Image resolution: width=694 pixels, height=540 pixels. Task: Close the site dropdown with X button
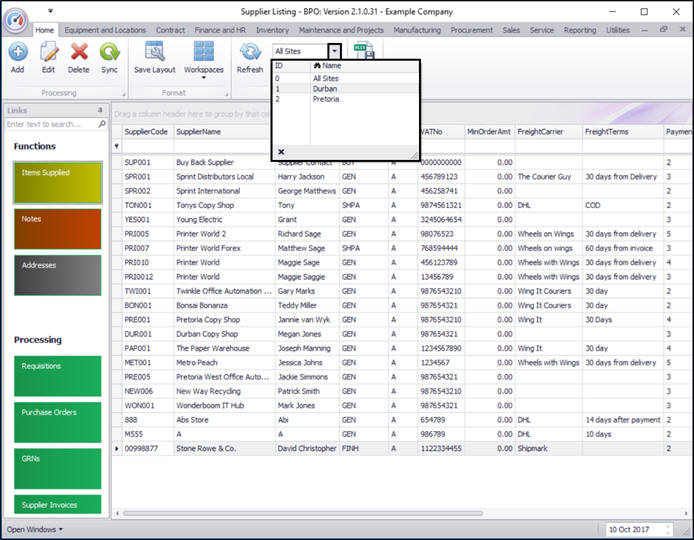tap(281, 151)
